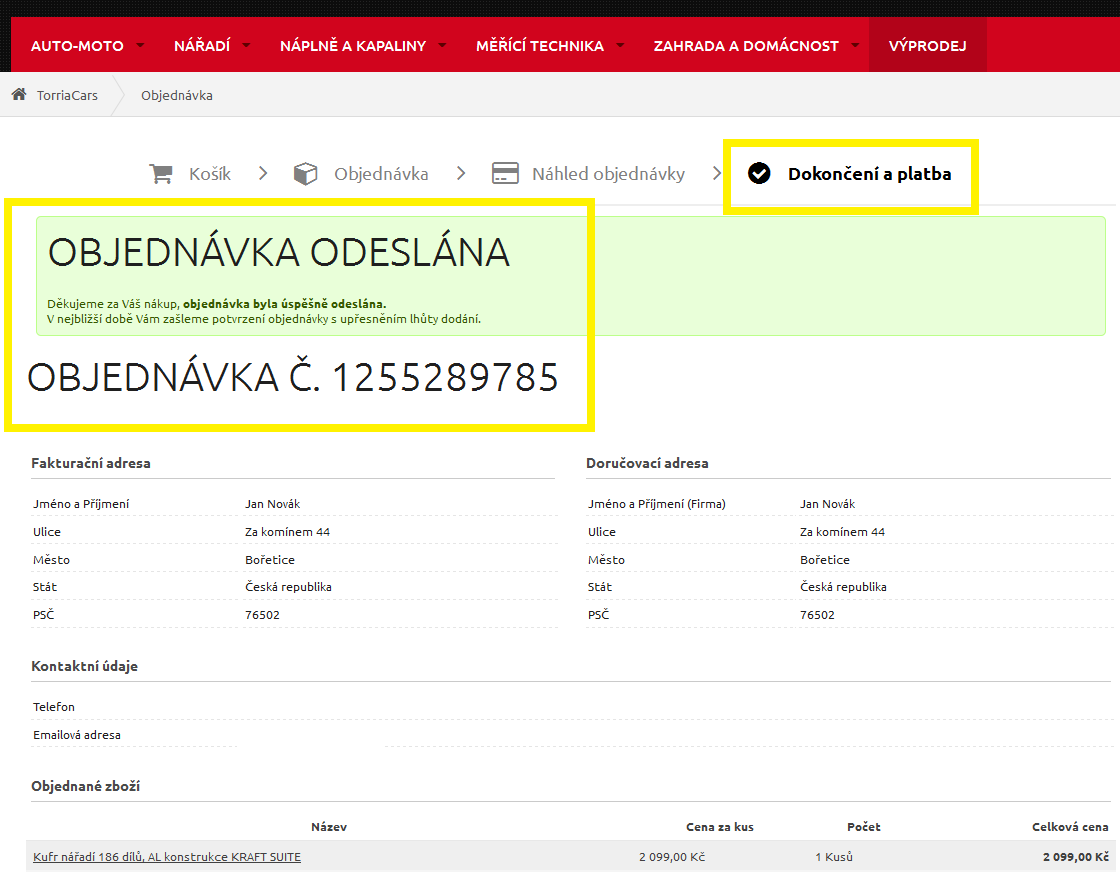Click billing name value Jan Novák
Image resolution: width=1120 pixels, height=872 pixels.
pos(272,503)
